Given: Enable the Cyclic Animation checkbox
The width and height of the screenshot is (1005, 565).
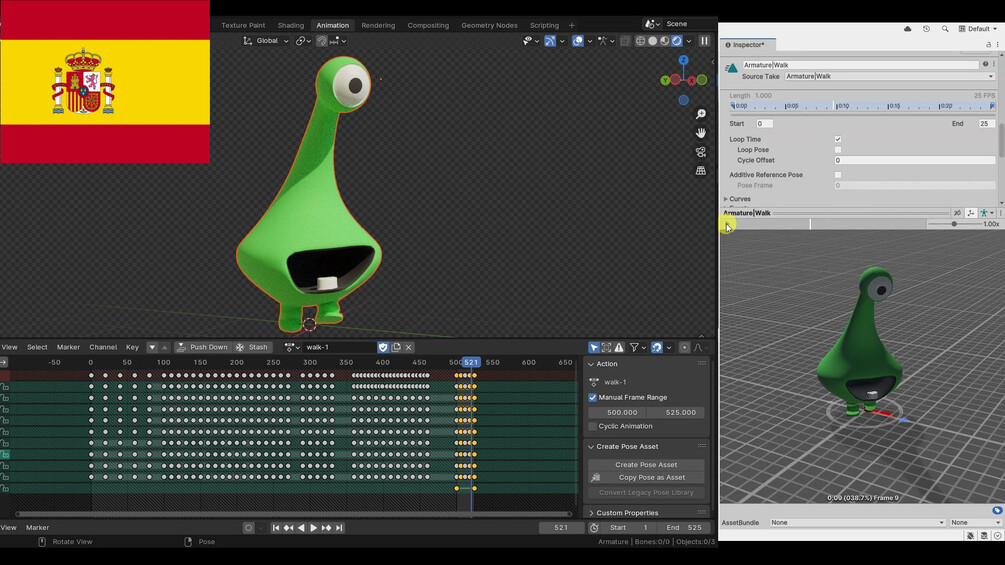Looking at the screenshot, I should click(593, 426).
